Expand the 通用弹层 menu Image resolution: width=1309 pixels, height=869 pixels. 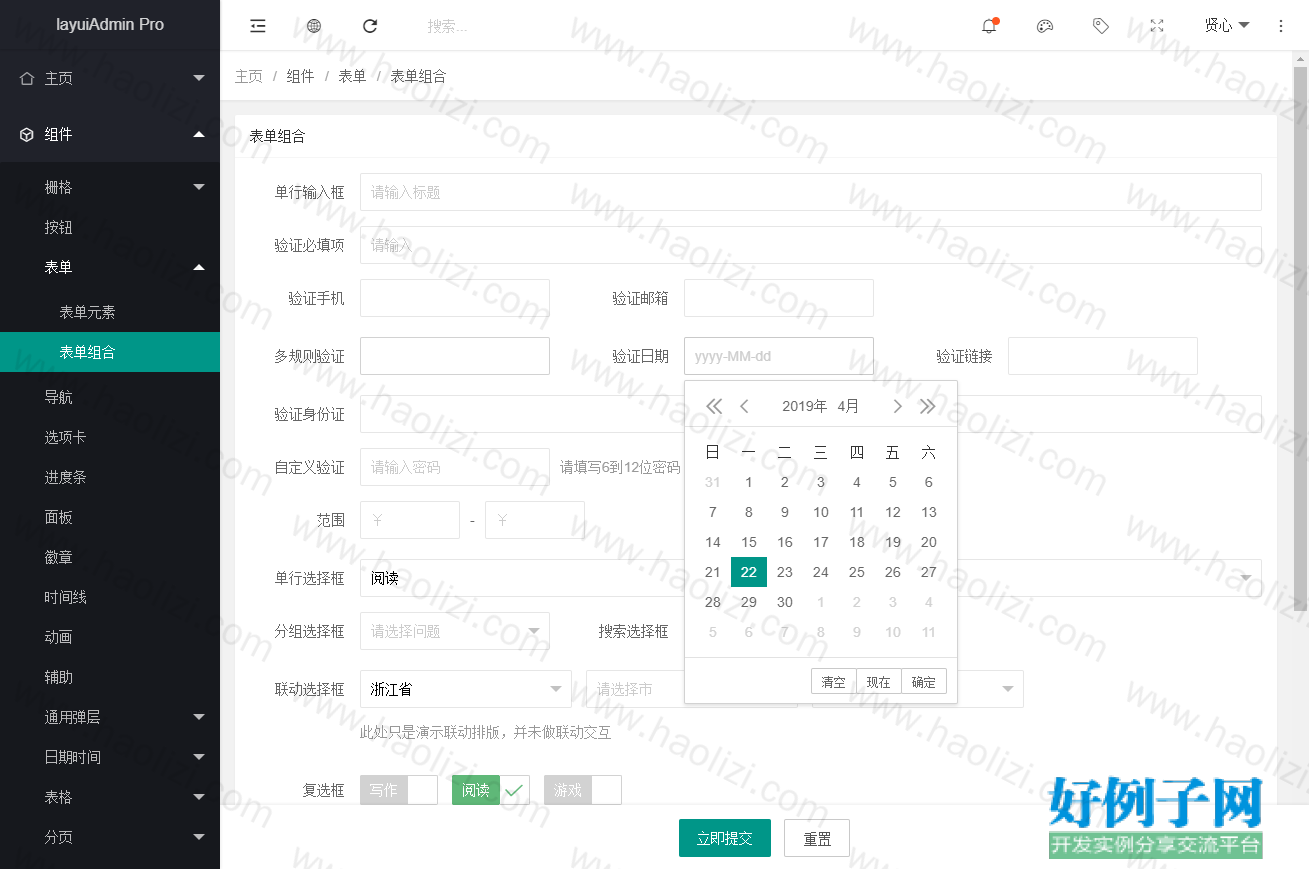pos(110,717)
